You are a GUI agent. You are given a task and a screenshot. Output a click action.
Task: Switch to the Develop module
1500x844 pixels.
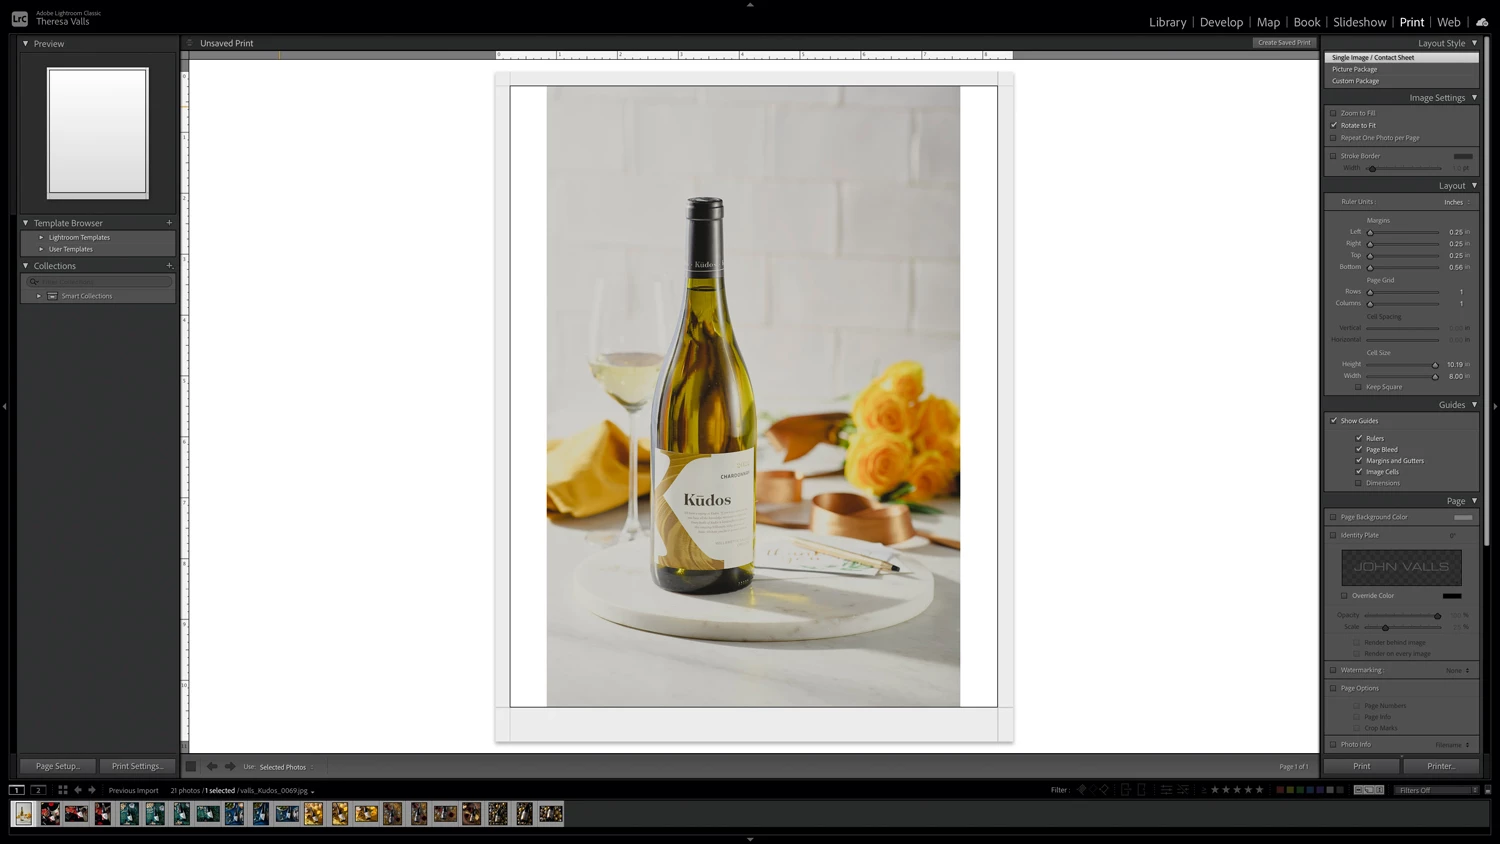pyautogui.click(x=1221, y=22)
